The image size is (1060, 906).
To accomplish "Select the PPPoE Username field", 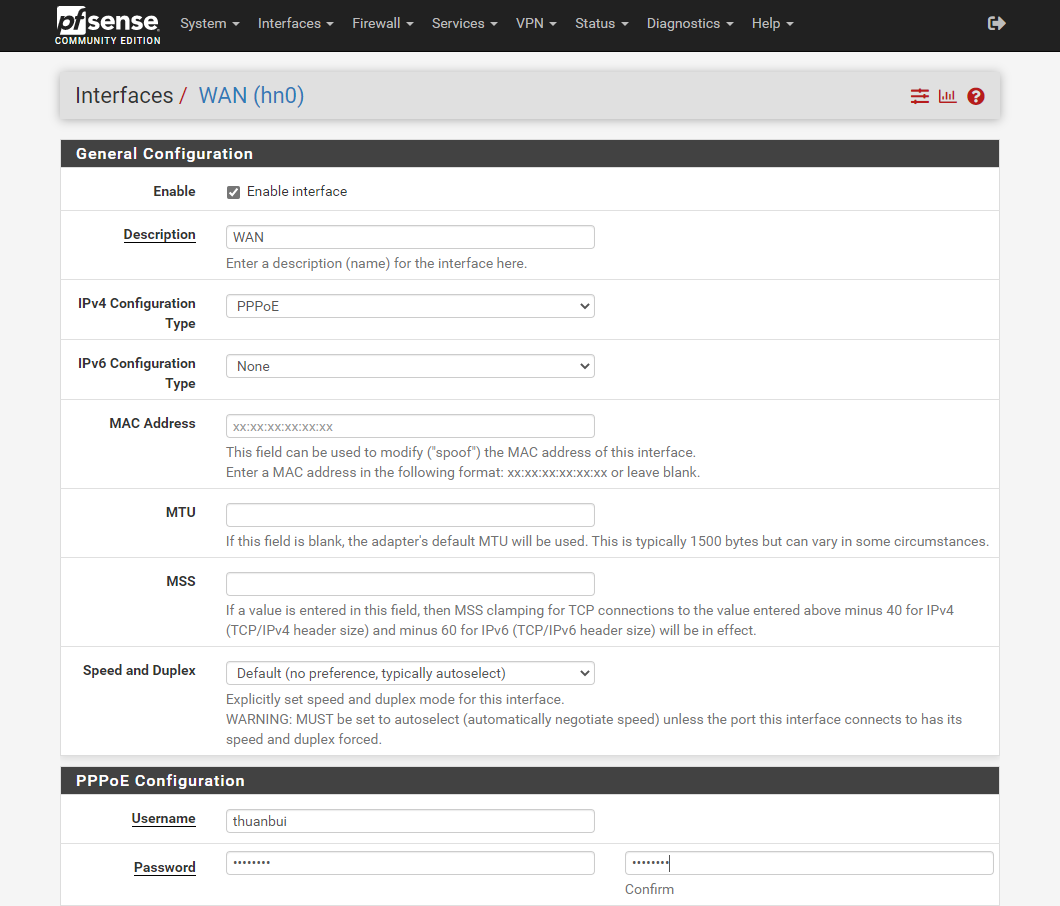I will (410, 821).
